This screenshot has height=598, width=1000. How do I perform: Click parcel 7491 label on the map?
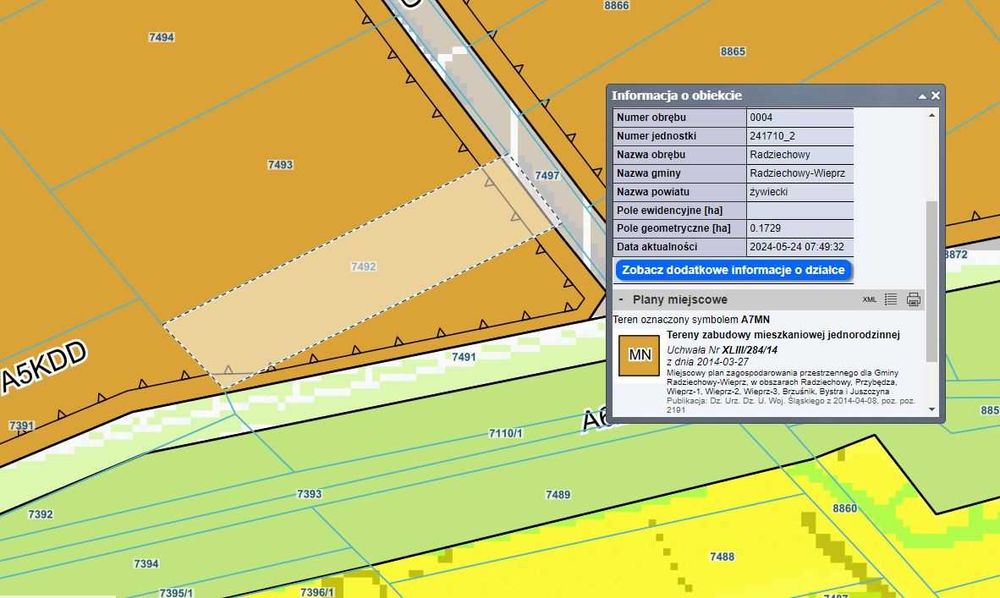pyautogui.click(x=464, y=357)
